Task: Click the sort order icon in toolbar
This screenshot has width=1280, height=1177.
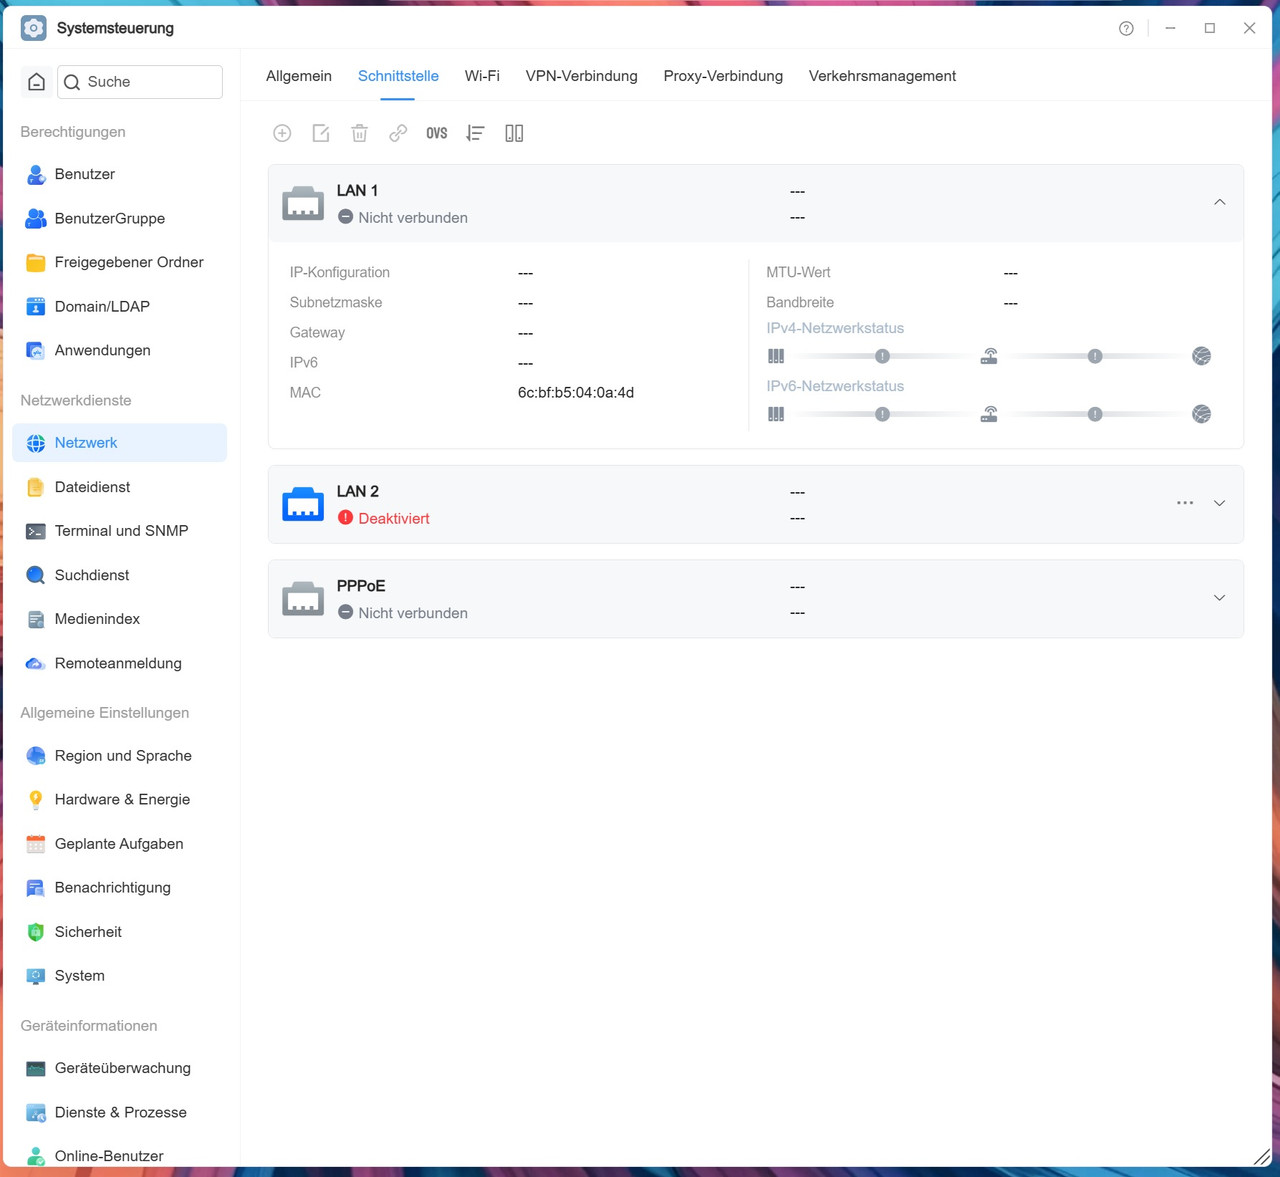Action: (476, 133)
